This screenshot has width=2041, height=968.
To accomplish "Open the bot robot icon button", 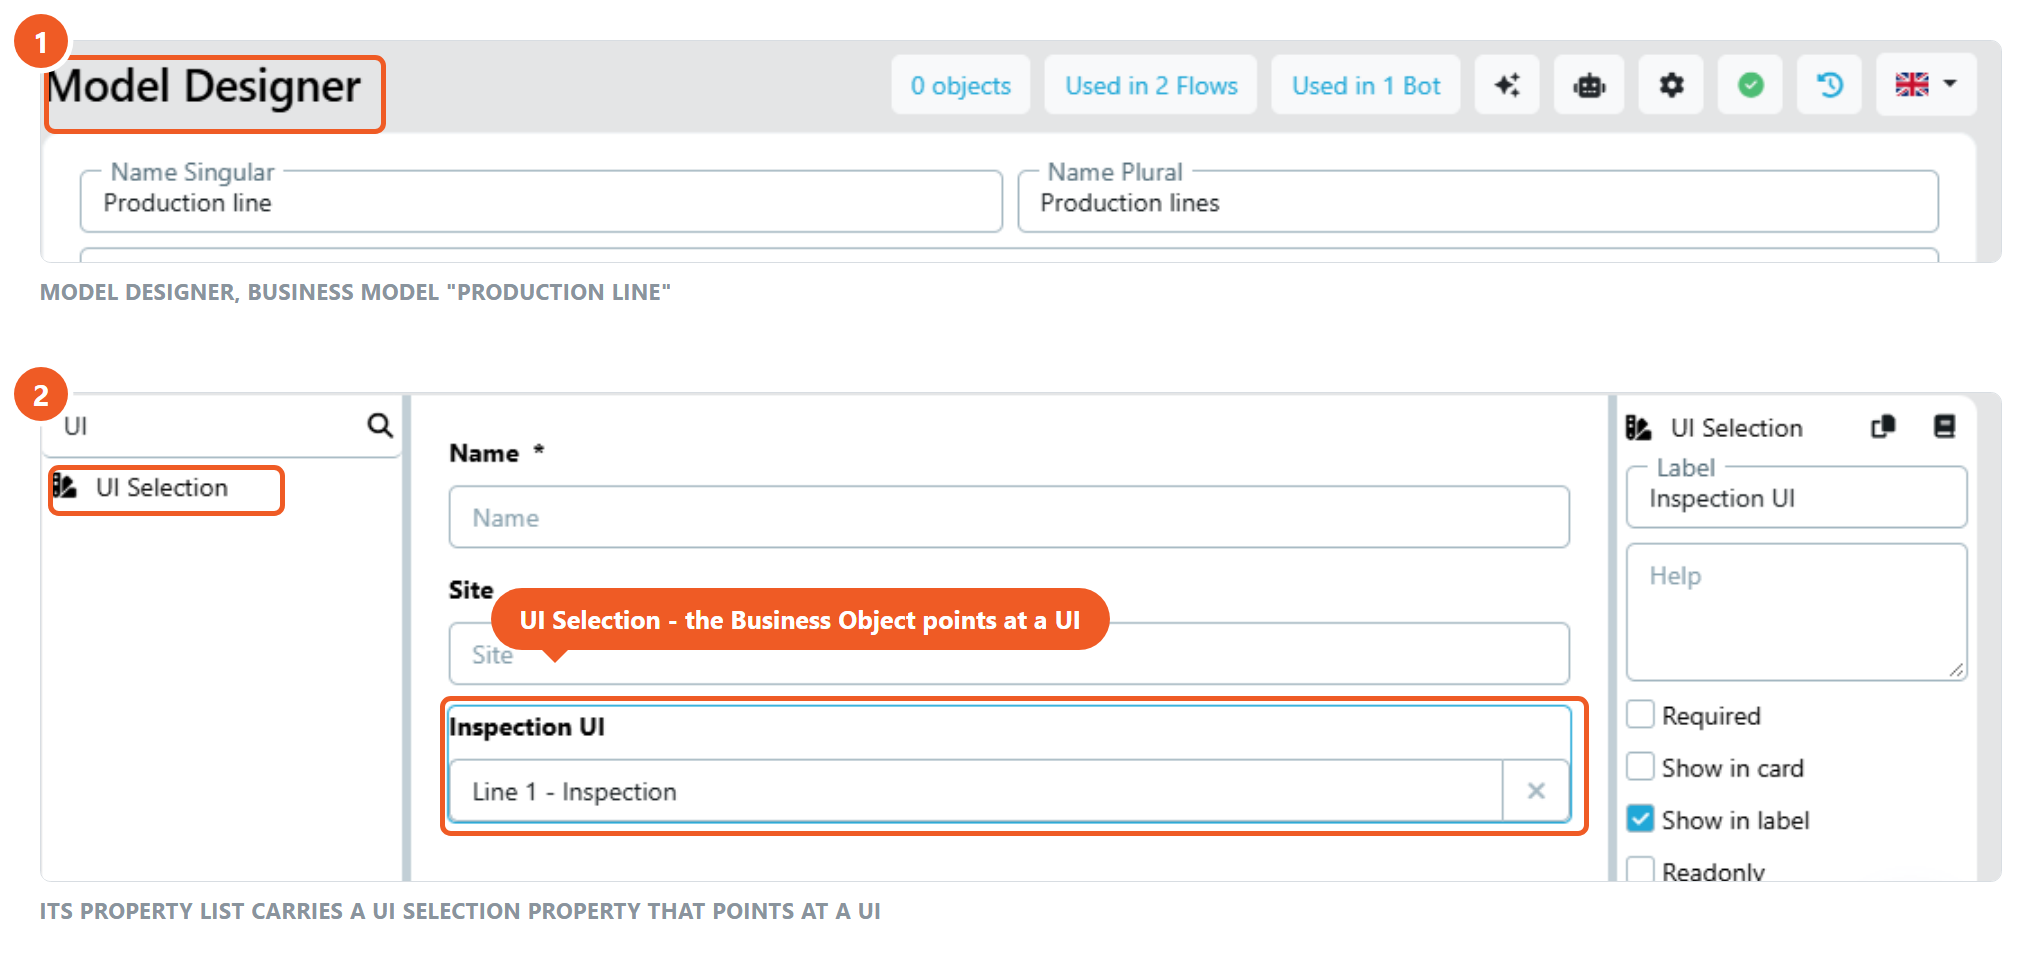I will coord(1589,86).
